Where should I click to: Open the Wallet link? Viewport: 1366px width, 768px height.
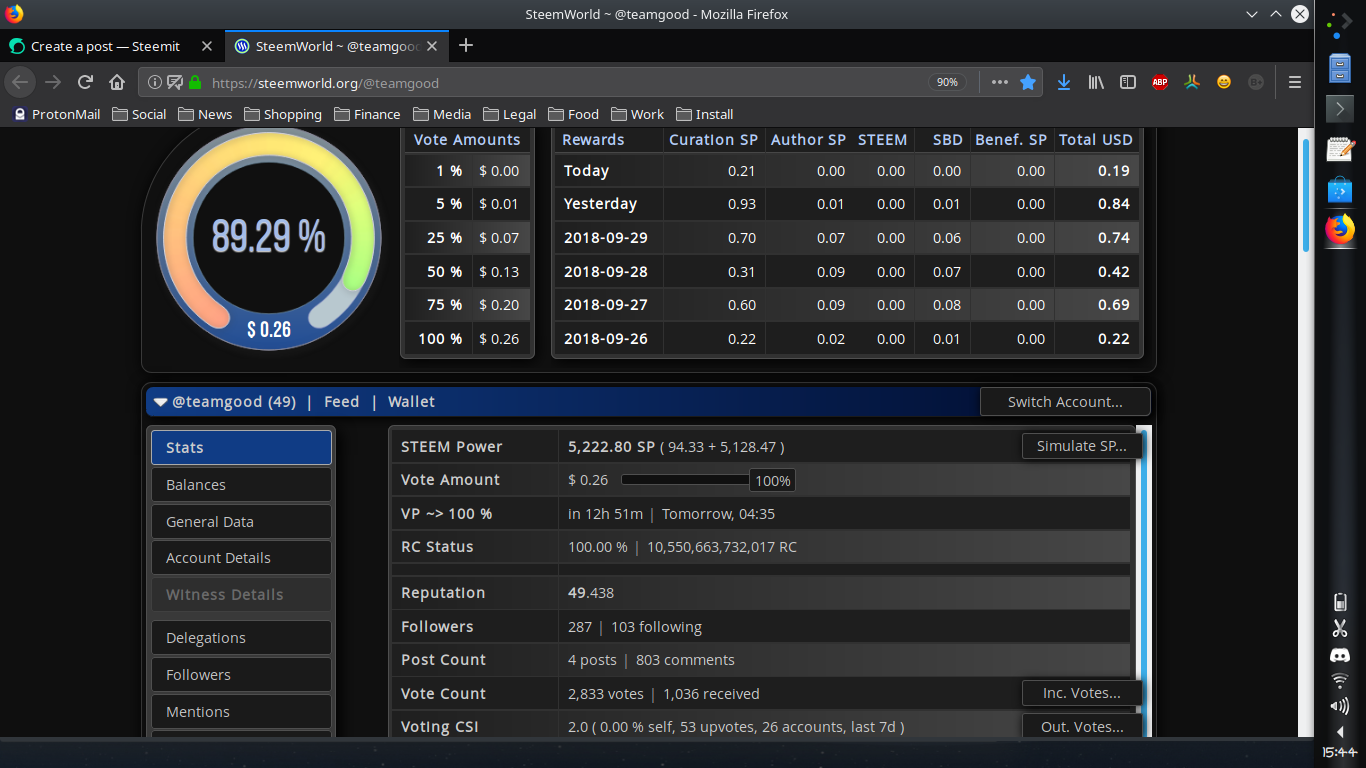coord(411,402)
